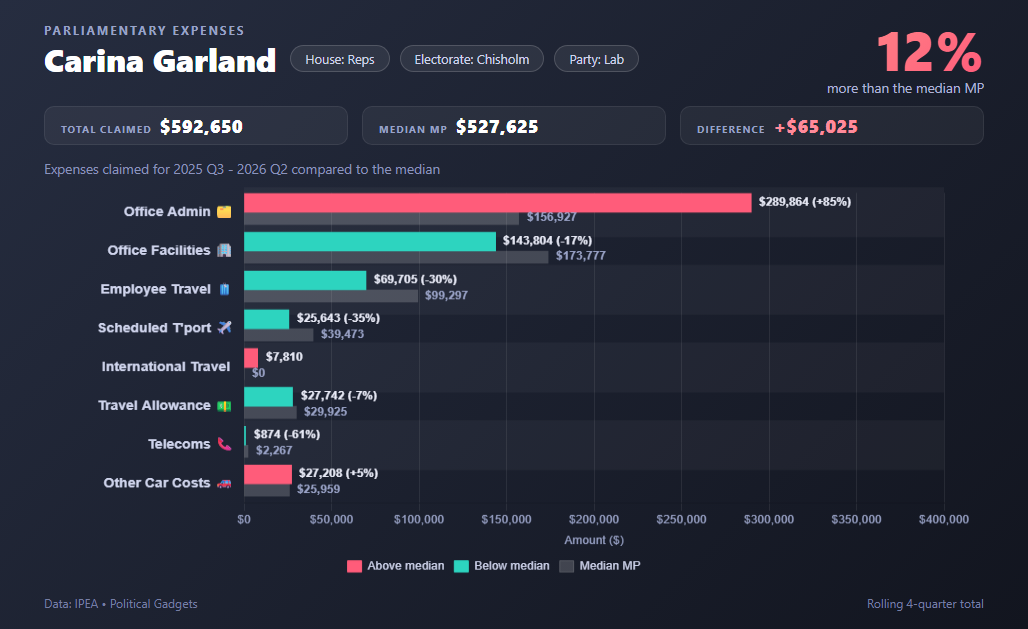This screenshot has width=1028, height=629.
Task: Click the Telecoms category label
Action: coord(179,444)
